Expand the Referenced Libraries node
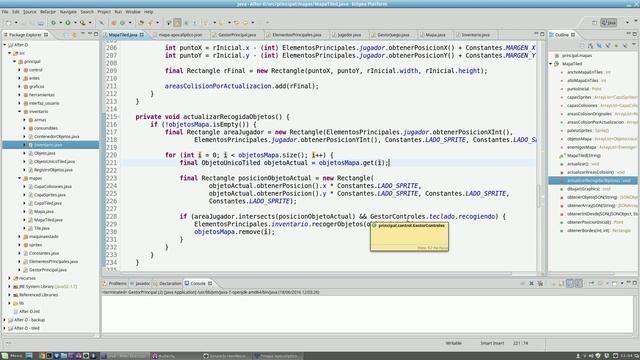Screen dimensions: 640x360 tap(10, 295)
